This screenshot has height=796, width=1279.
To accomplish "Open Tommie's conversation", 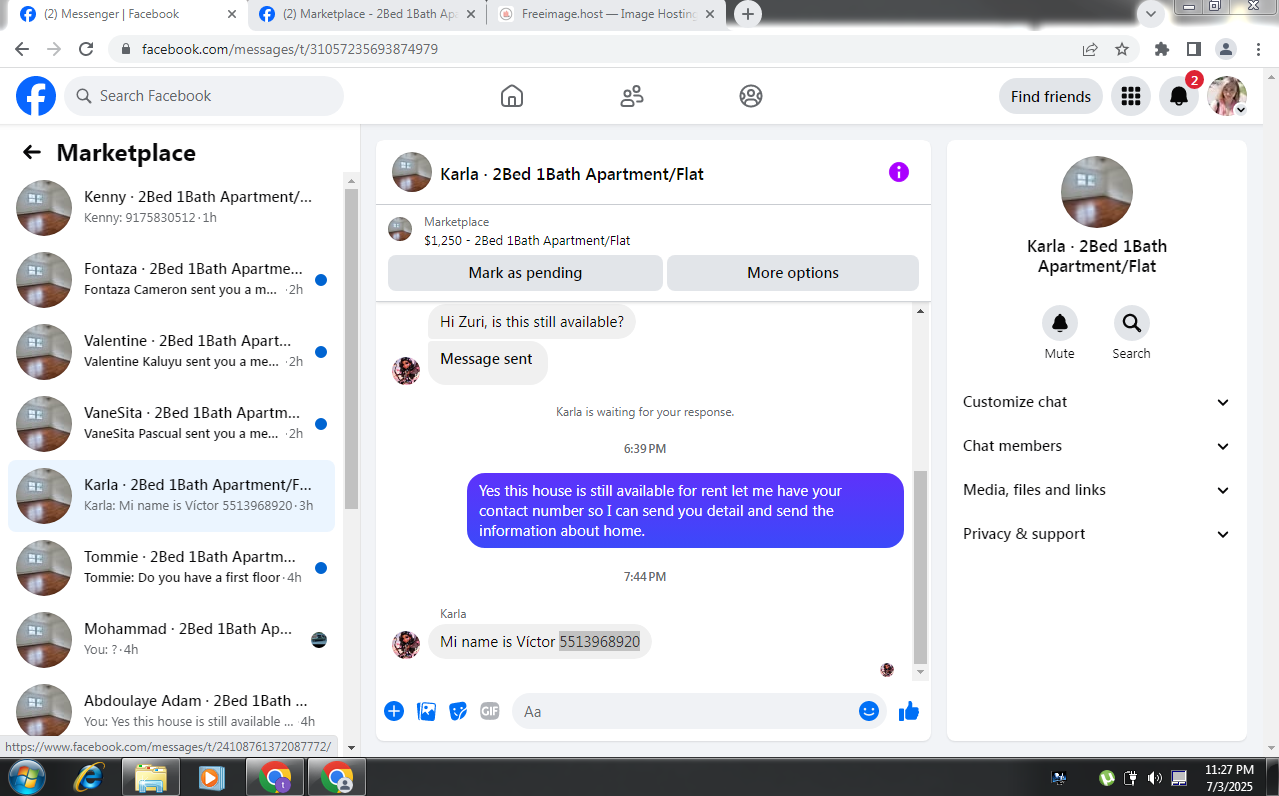I will (172, 568).
